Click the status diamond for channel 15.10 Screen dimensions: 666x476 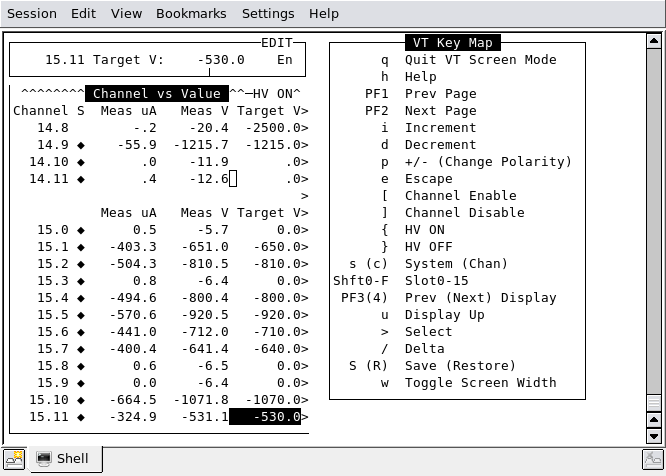81,400
